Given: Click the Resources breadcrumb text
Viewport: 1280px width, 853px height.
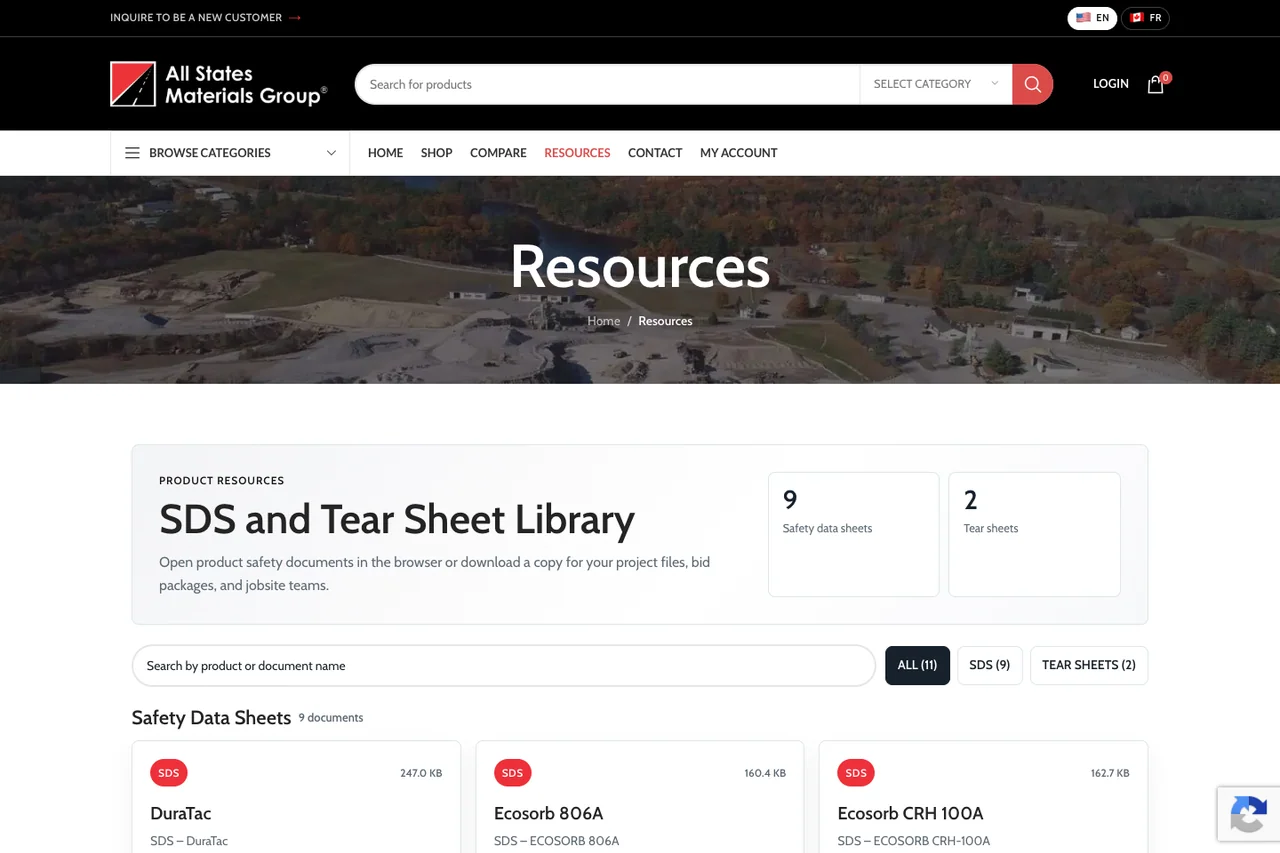Looking at the screenshot, I should [x=665, y=321].
